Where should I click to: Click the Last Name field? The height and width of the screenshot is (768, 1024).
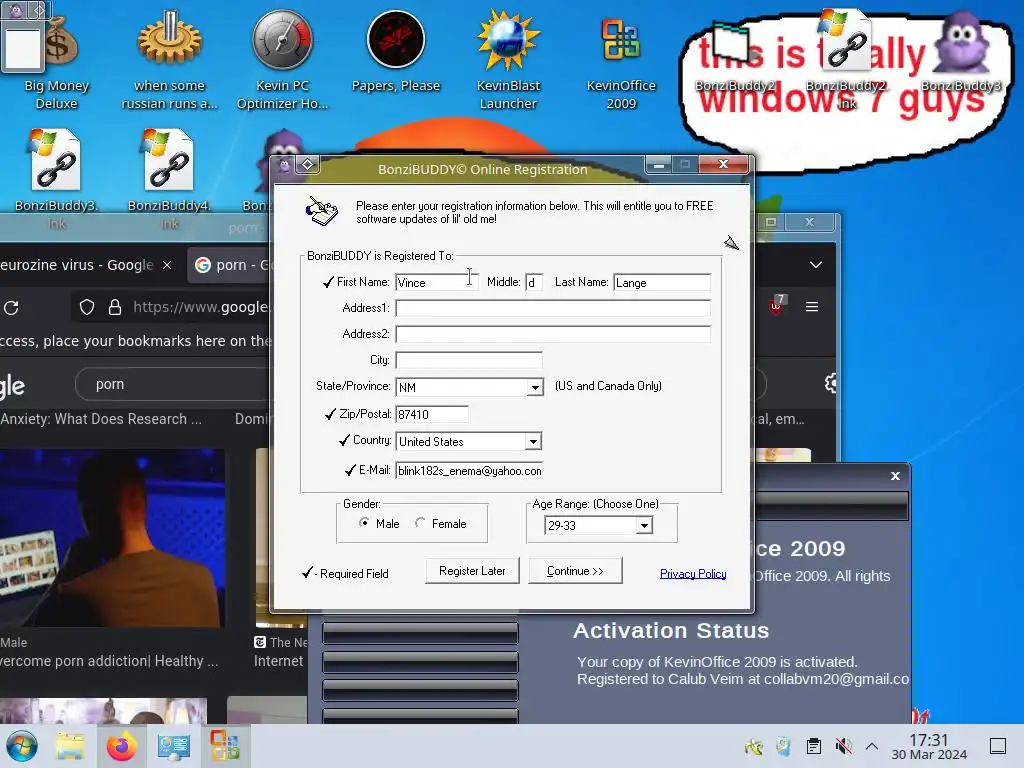(x=662, y=282)
